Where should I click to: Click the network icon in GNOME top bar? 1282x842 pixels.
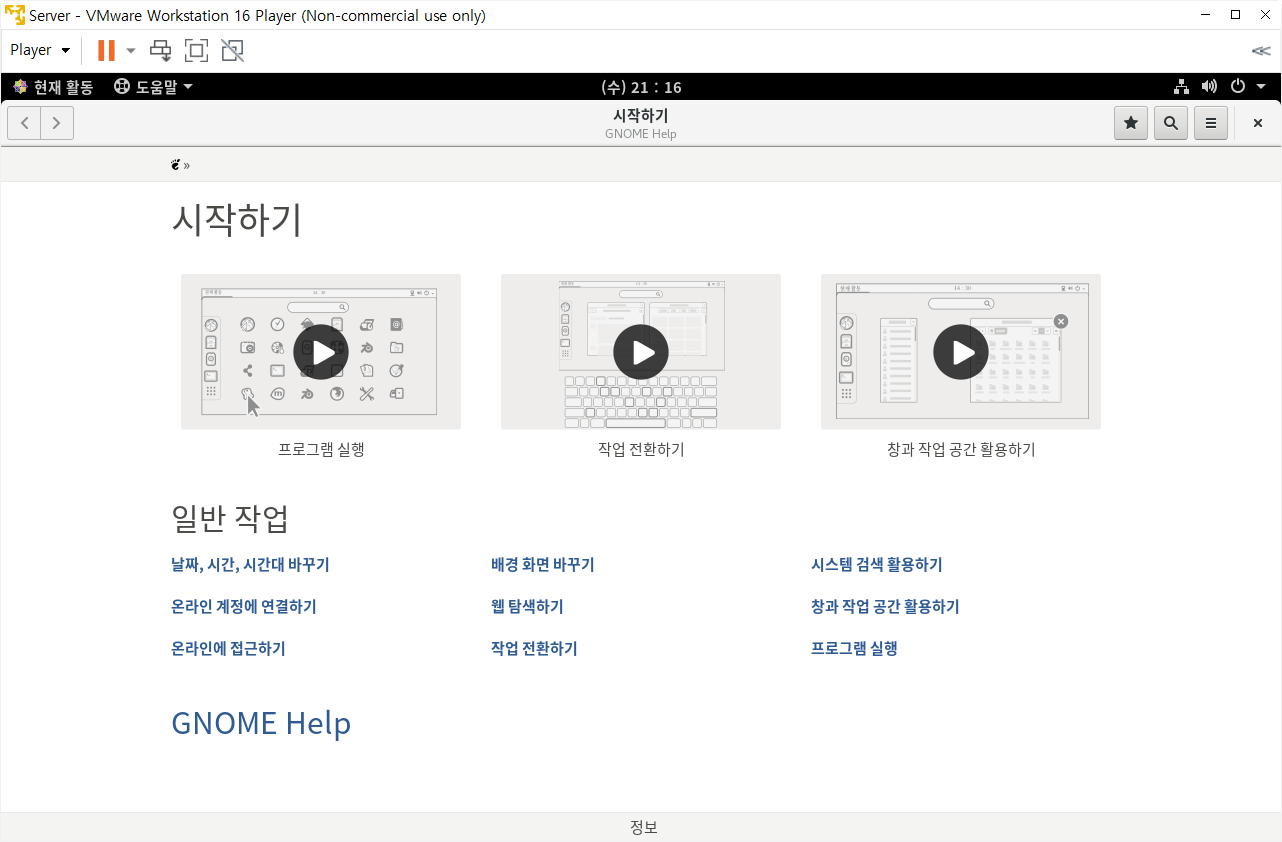(x=1181, y=87)
